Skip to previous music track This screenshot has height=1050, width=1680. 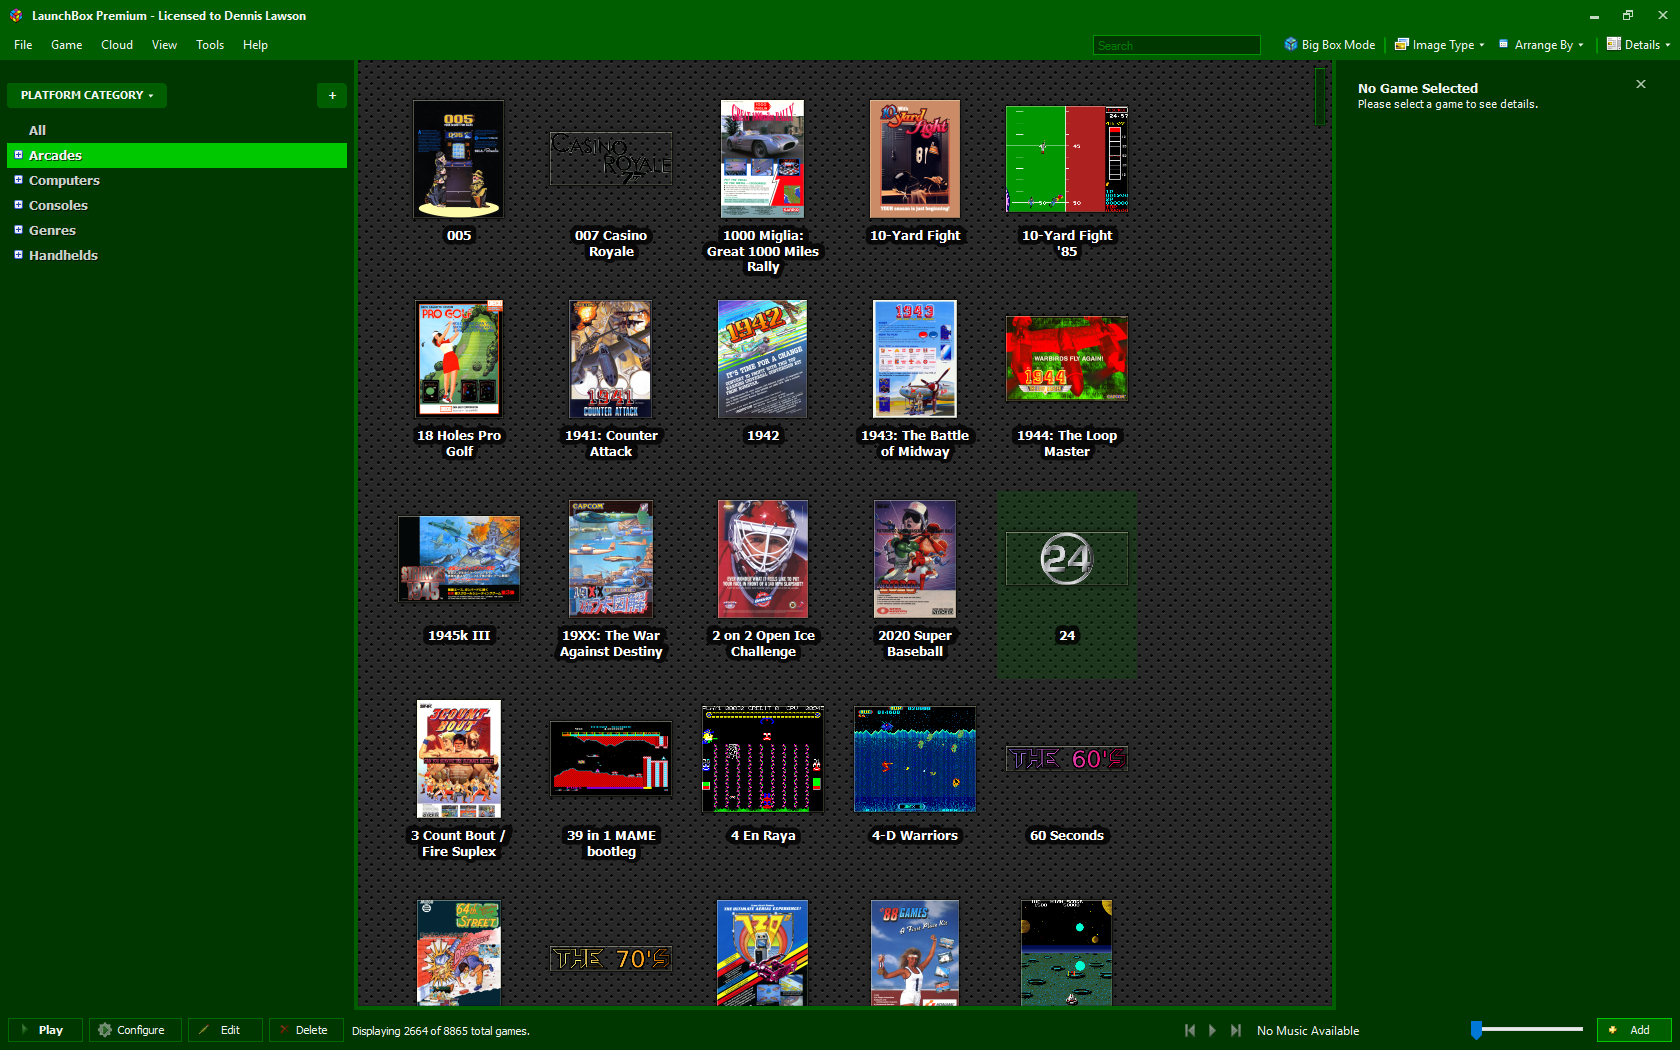[x=1190, y=1030]
